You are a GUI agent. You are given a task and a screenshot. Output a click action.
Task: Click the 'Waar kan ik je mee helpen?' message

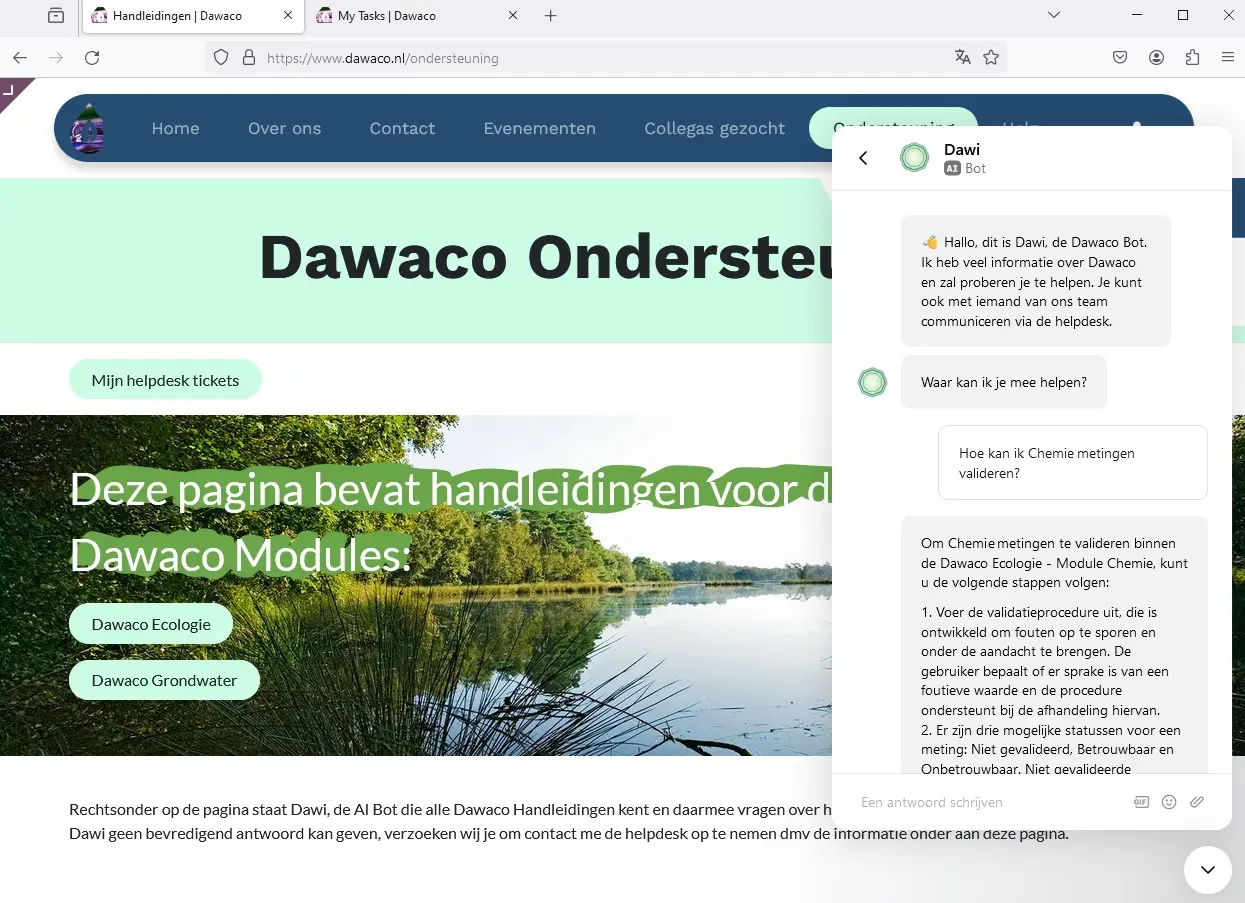1004,382
